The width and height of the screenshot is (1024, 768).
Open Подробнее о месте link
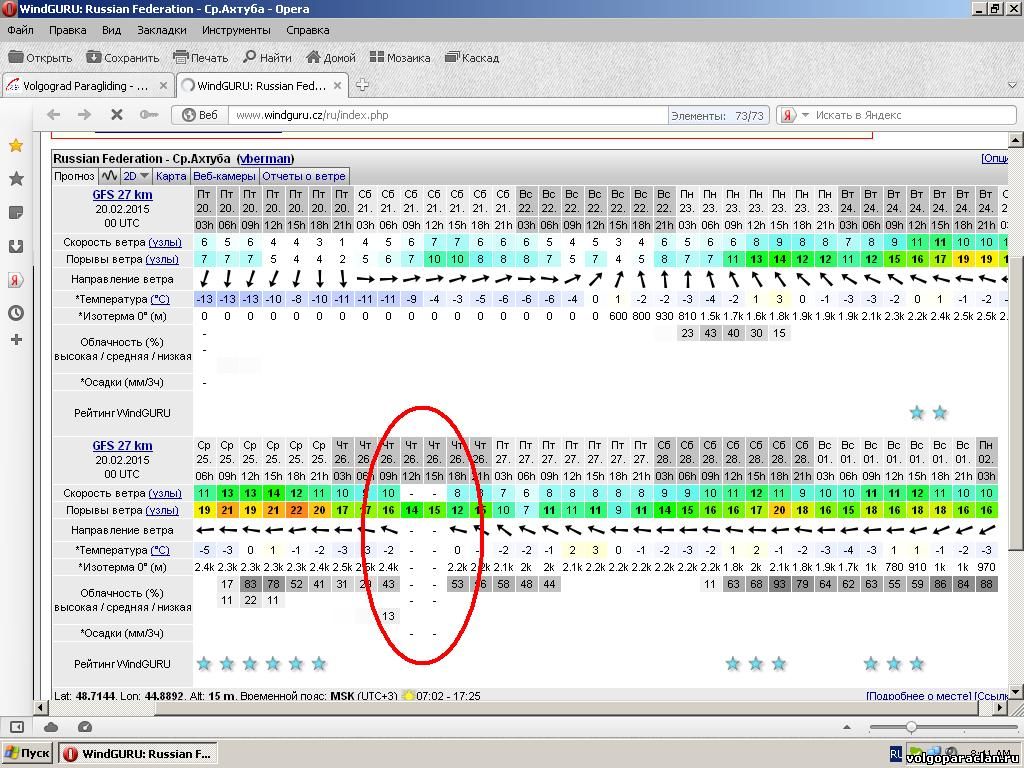pyautogui.click(x=918, y=696)
